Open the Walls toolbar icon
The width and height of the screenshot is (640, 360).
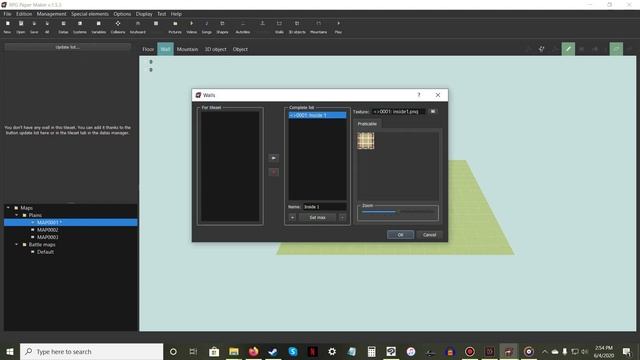point(279,27)
